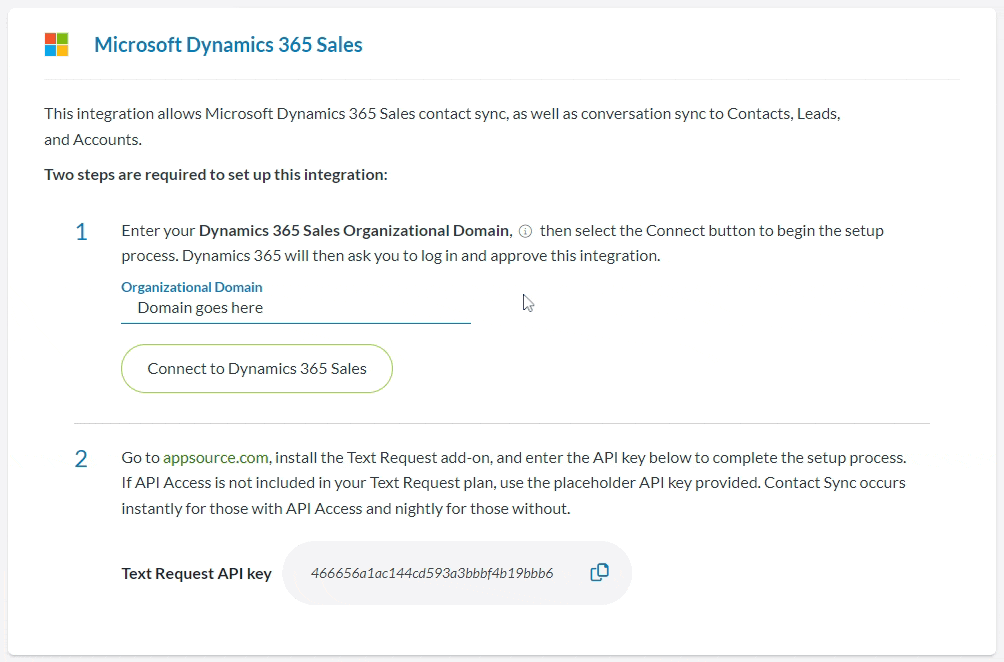Open the appsource.com link
The height and width of the screenshot is (662, 1004).
pyautogui.click(x=215, y=457)
